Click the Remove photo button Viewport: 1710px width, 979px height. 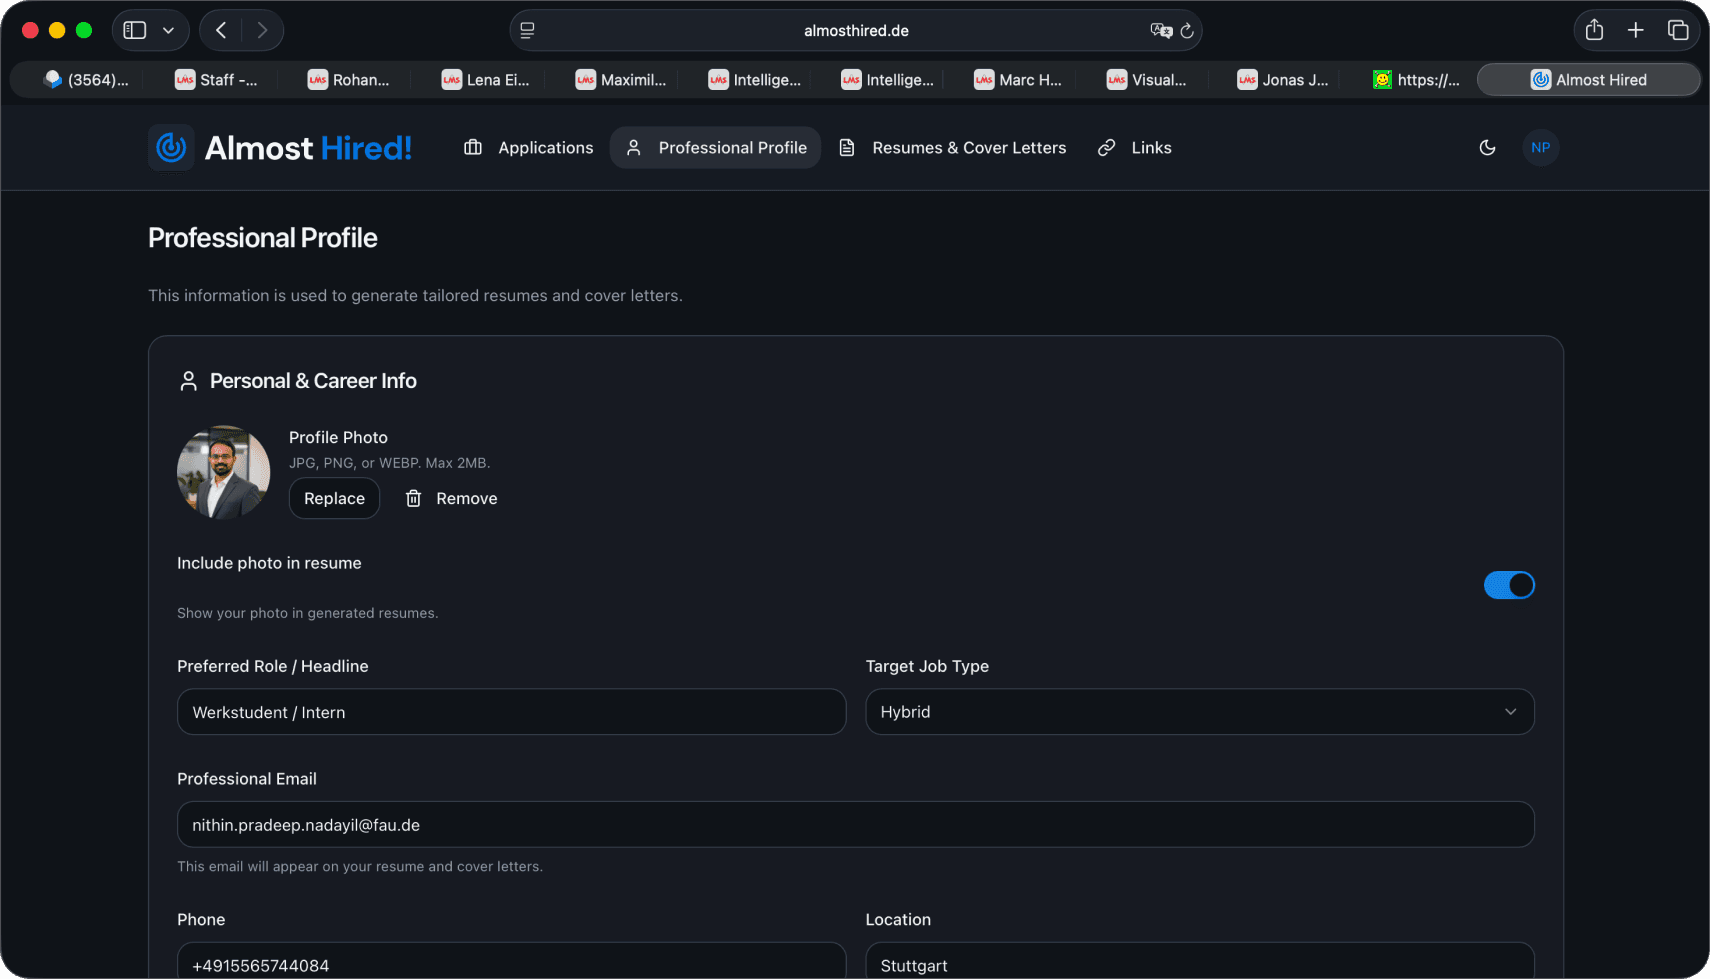click(x=451, y=498)
